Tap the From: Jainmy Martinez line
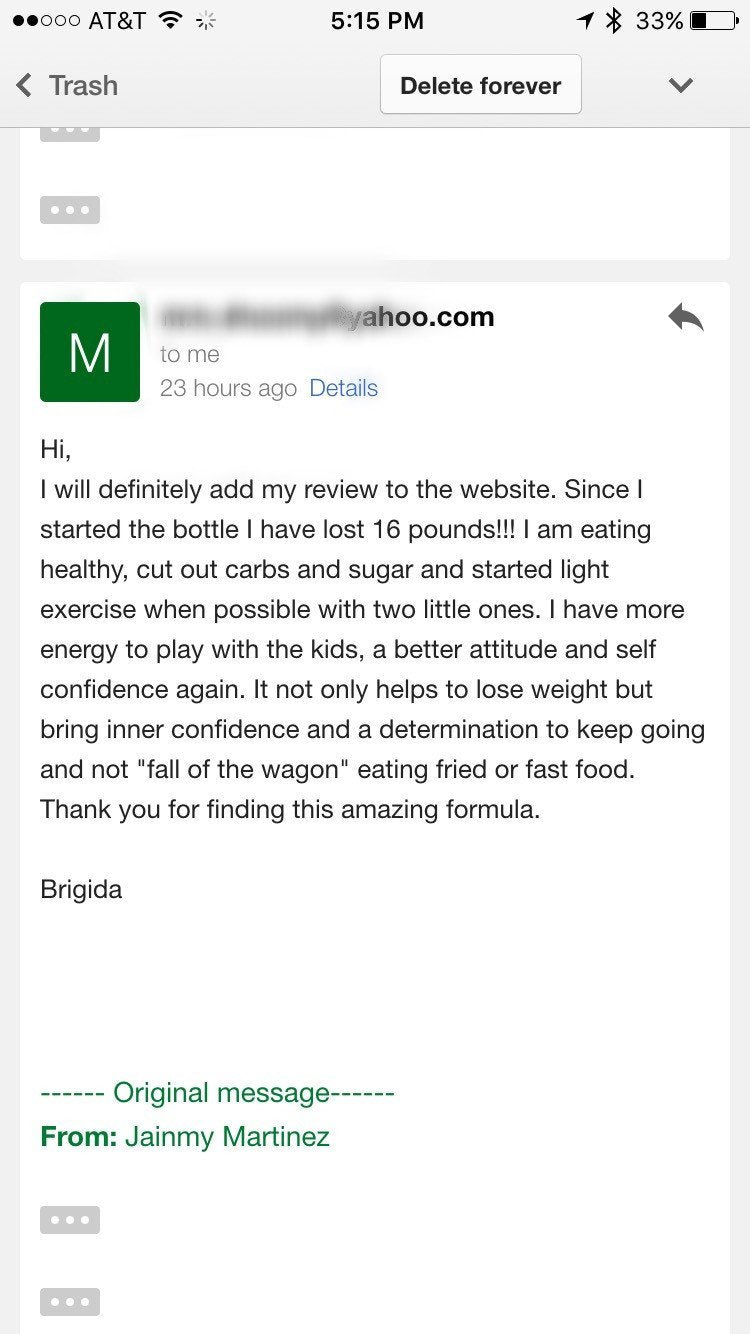Screen dimensions: 750x1334 [185, 1136]
